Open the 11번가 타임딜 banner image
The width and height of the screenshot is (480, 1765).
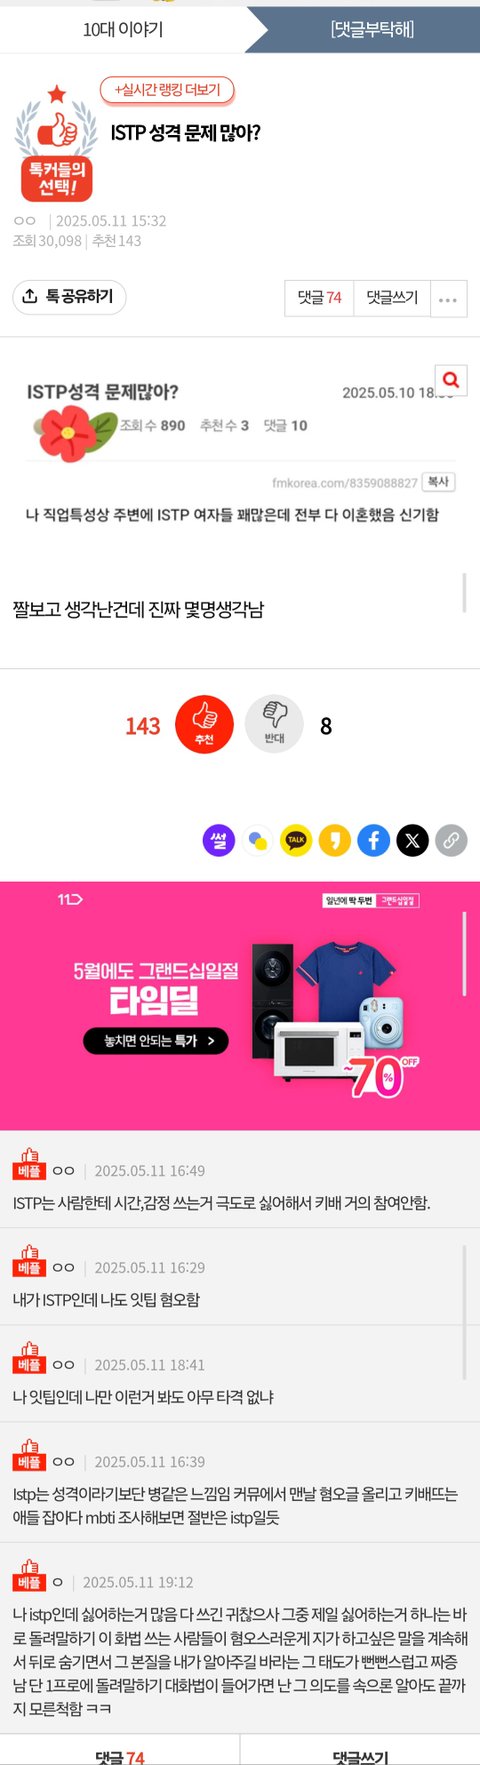pos(240,1006)
